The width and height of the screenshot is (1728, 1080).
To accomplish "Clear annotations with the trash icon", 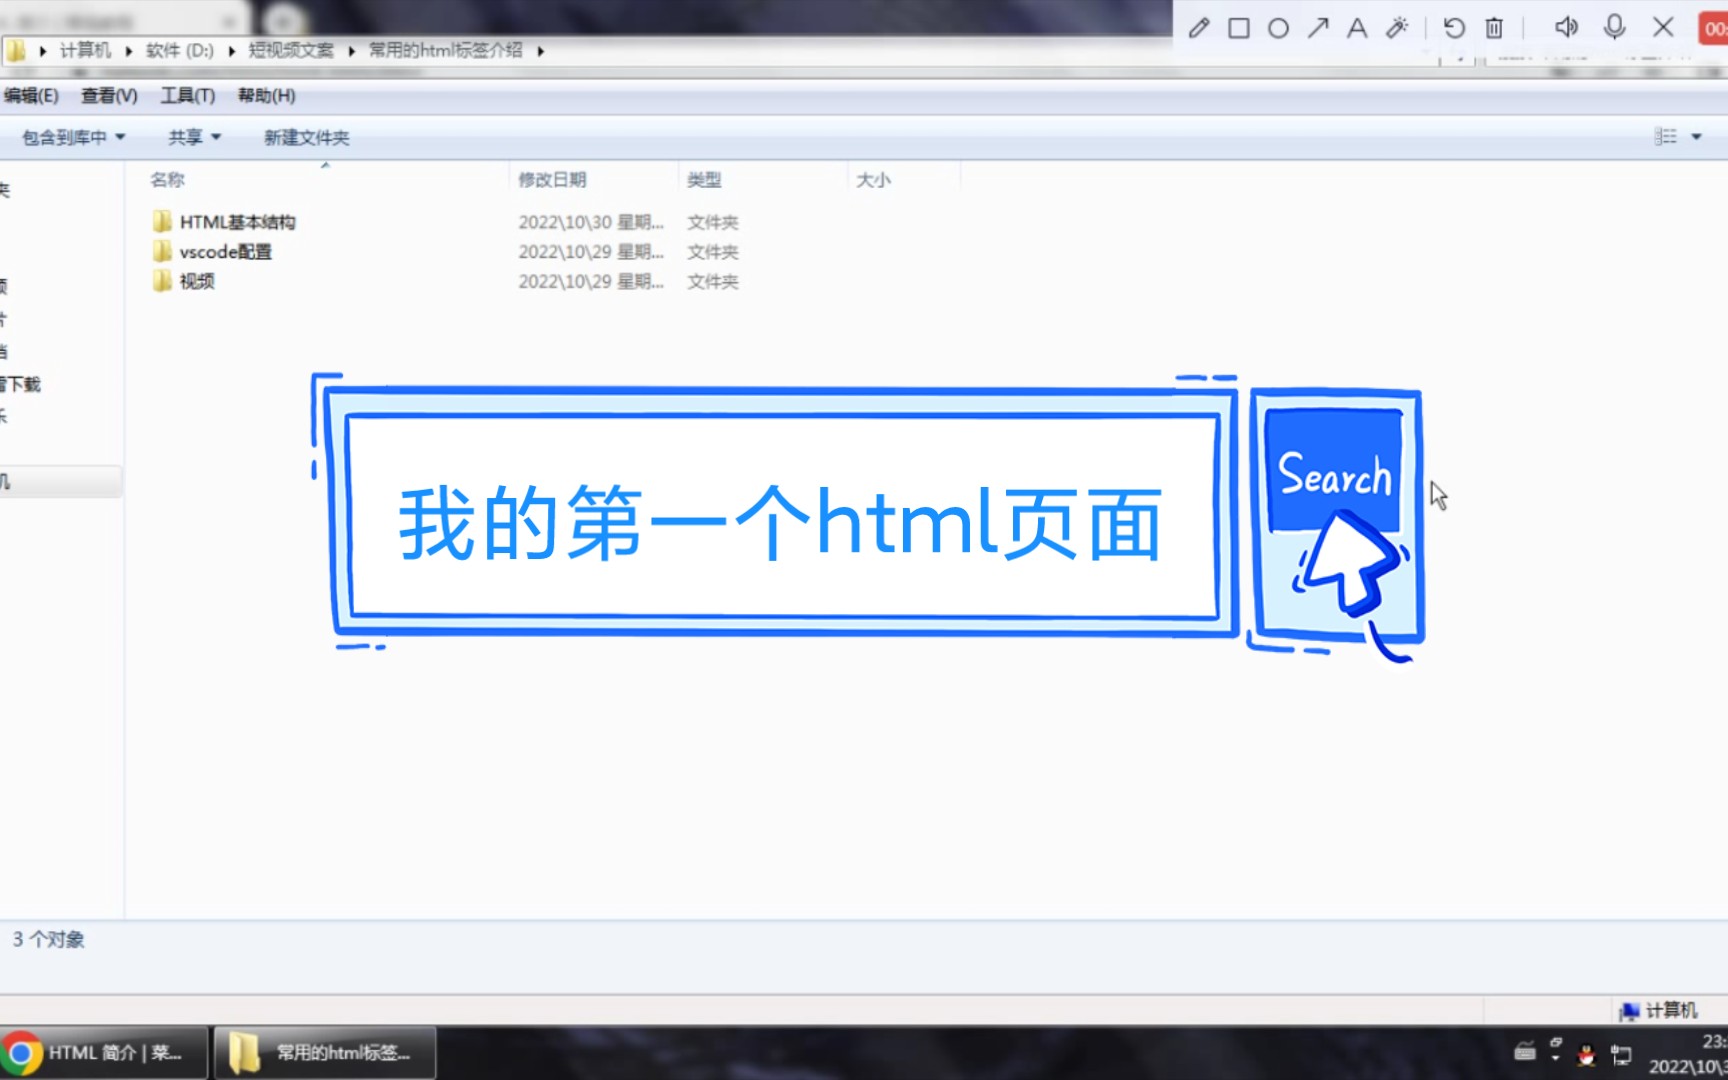I will pos(1493,27).
